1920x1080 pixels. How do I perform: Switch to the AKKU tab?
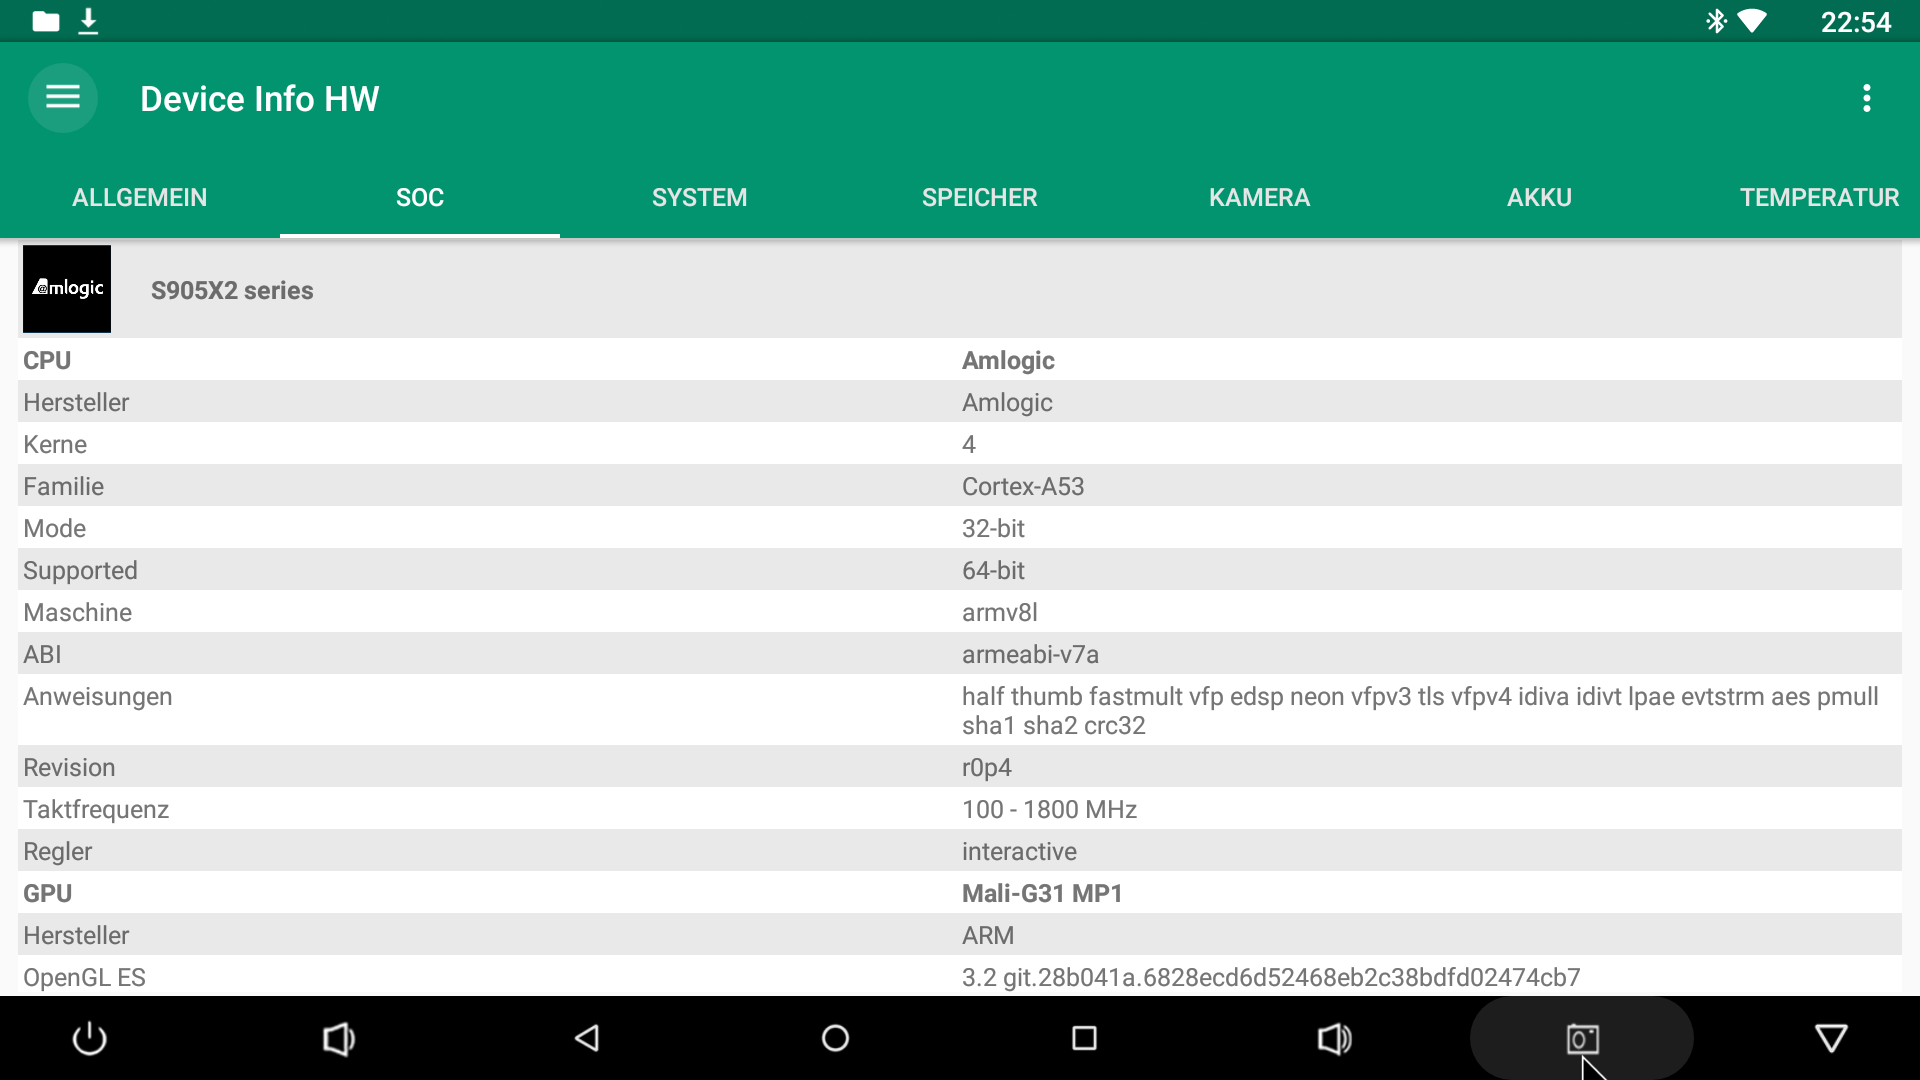click(1540, 197)
